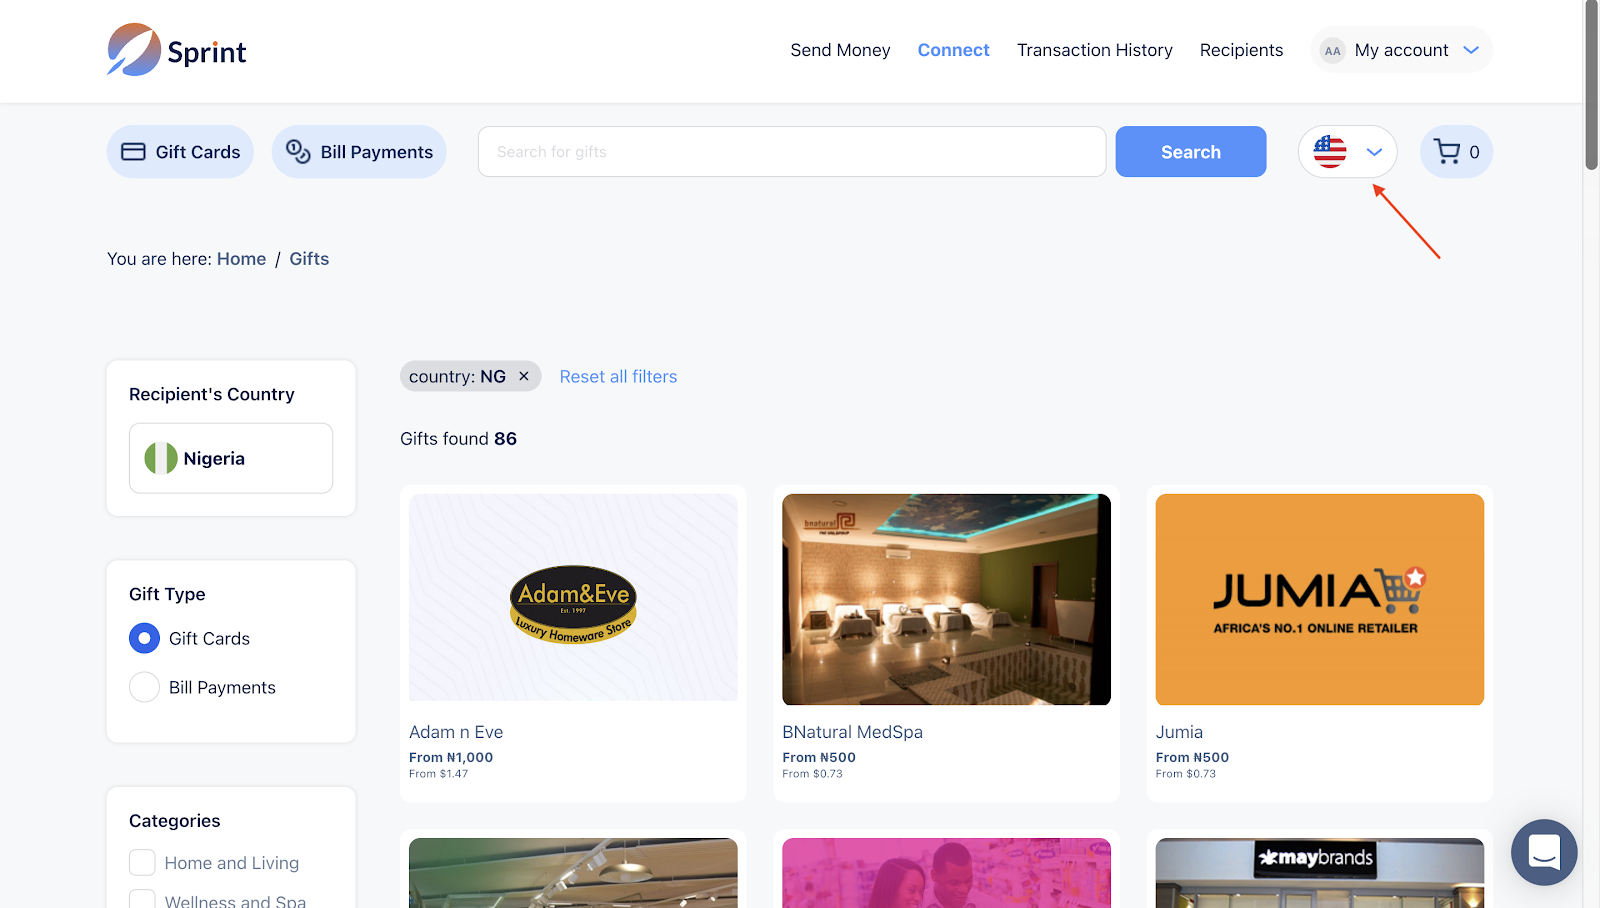Click the US flag icon

point(1329,152)
